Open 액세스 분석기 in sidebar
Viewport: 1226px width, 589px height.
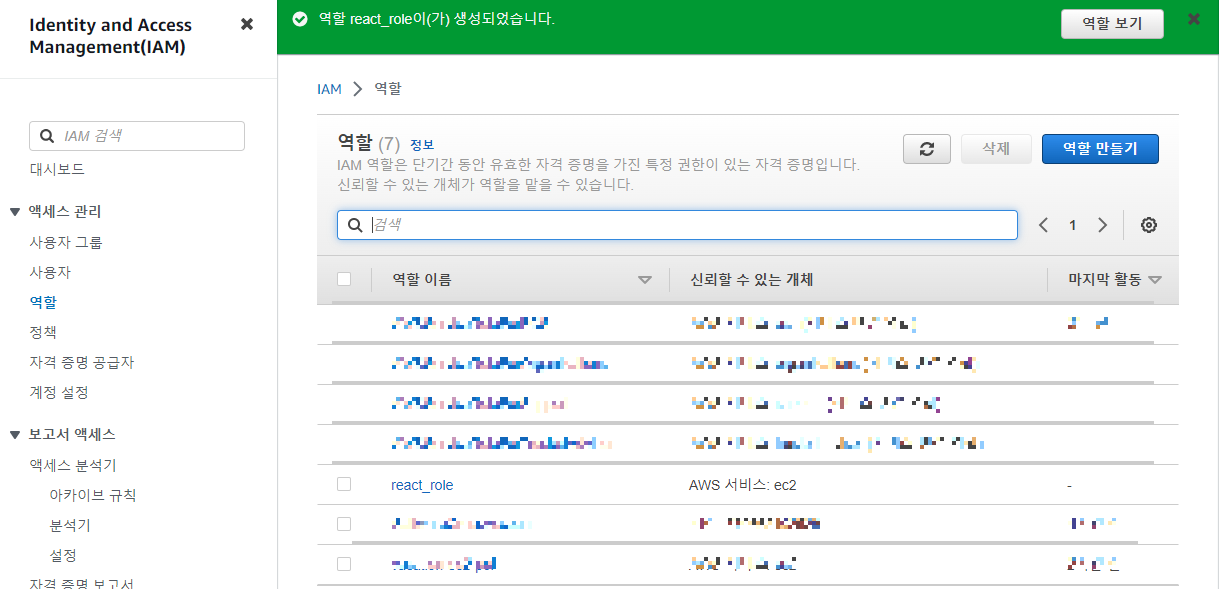[x=73, y=465]
